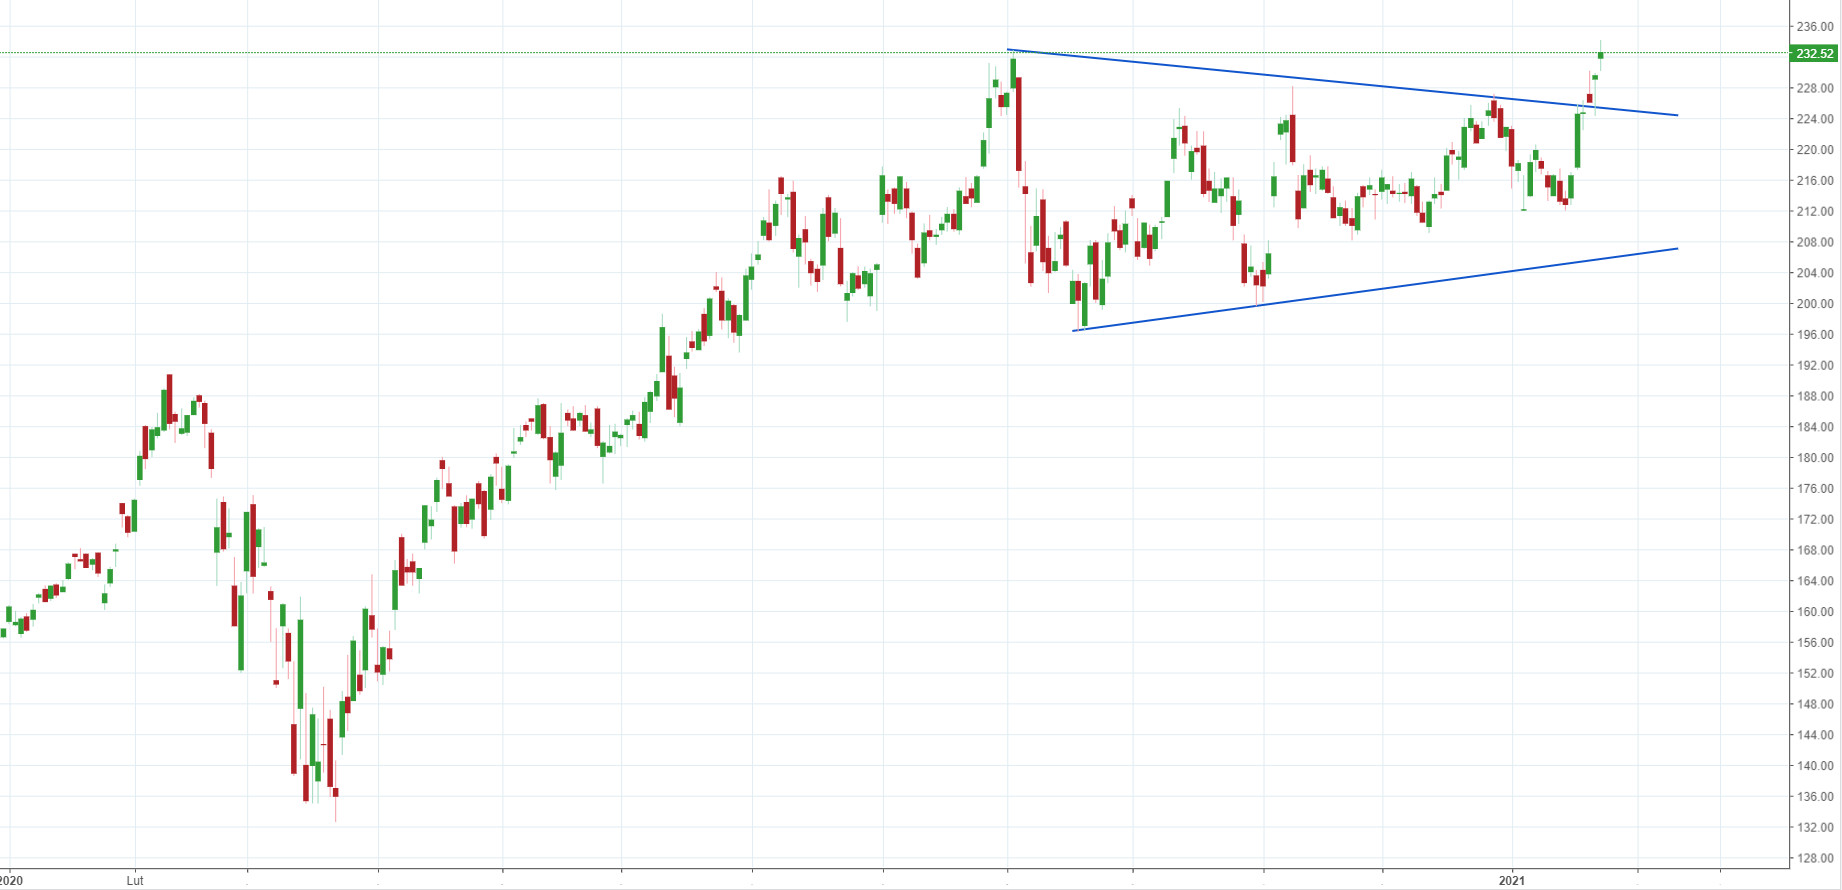Click the 200.00 price axis label
The height and width of the screenshot is (890, 1842).
click(1815, 304)
